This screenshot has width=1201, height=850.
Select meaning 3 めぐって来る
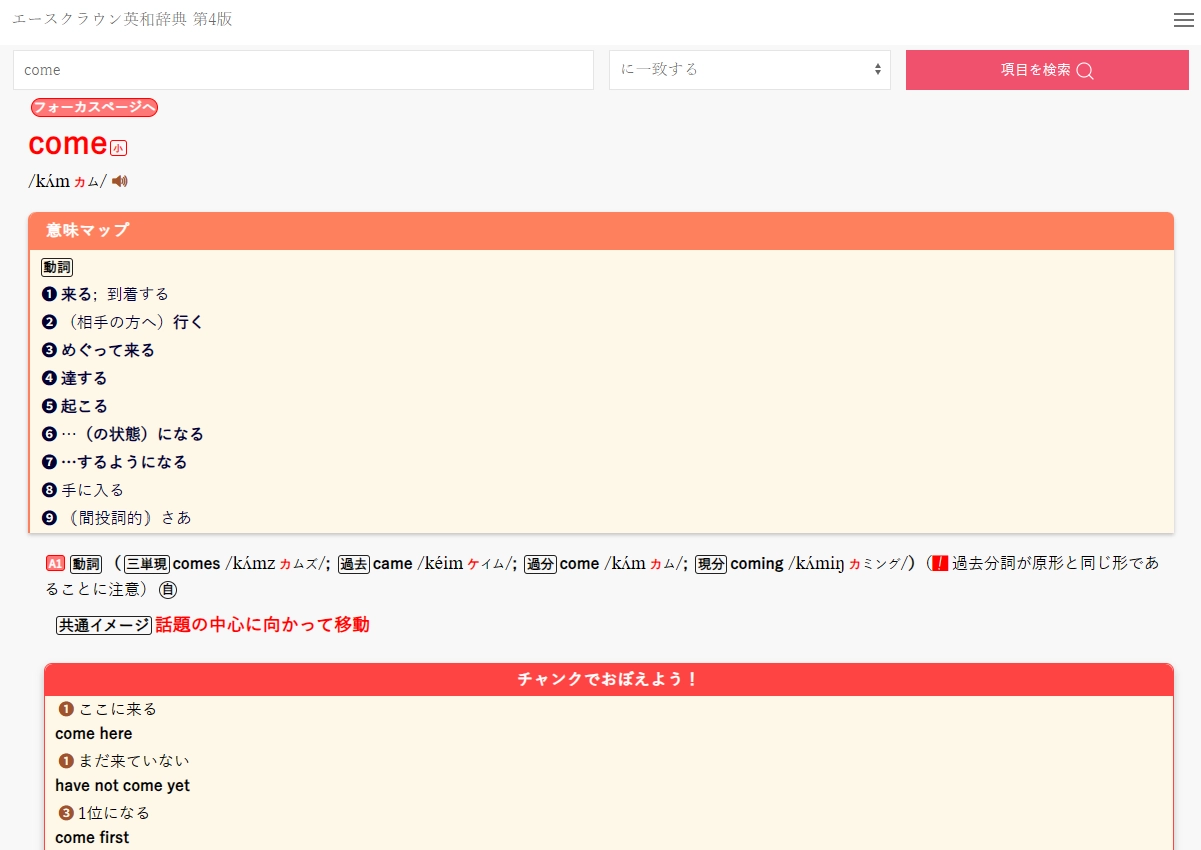click(98, 350)
